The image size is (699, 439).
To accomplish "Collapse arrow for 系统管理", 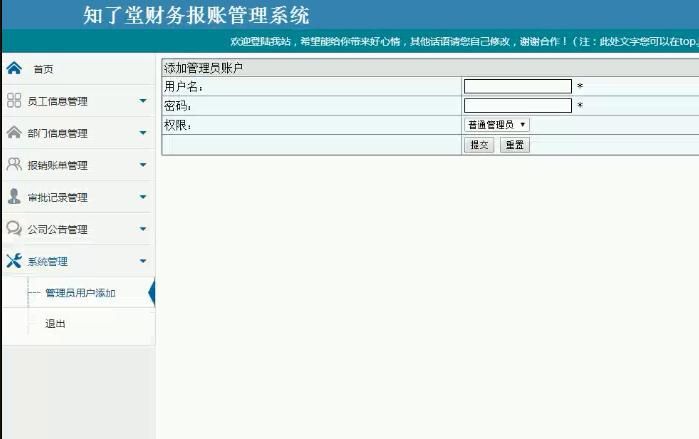I will click(x=143, y=261).
